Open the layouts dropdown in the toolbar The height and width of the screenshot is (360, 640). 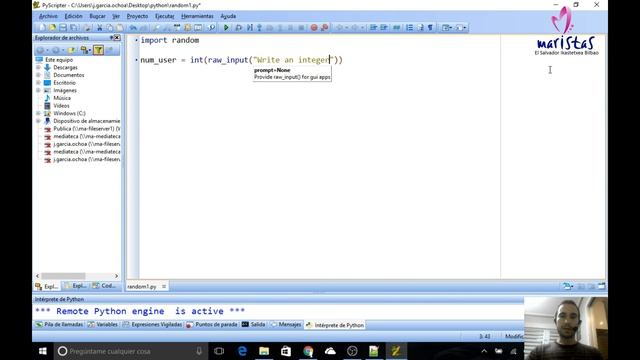pyautogui.click(x=448, y=28)
